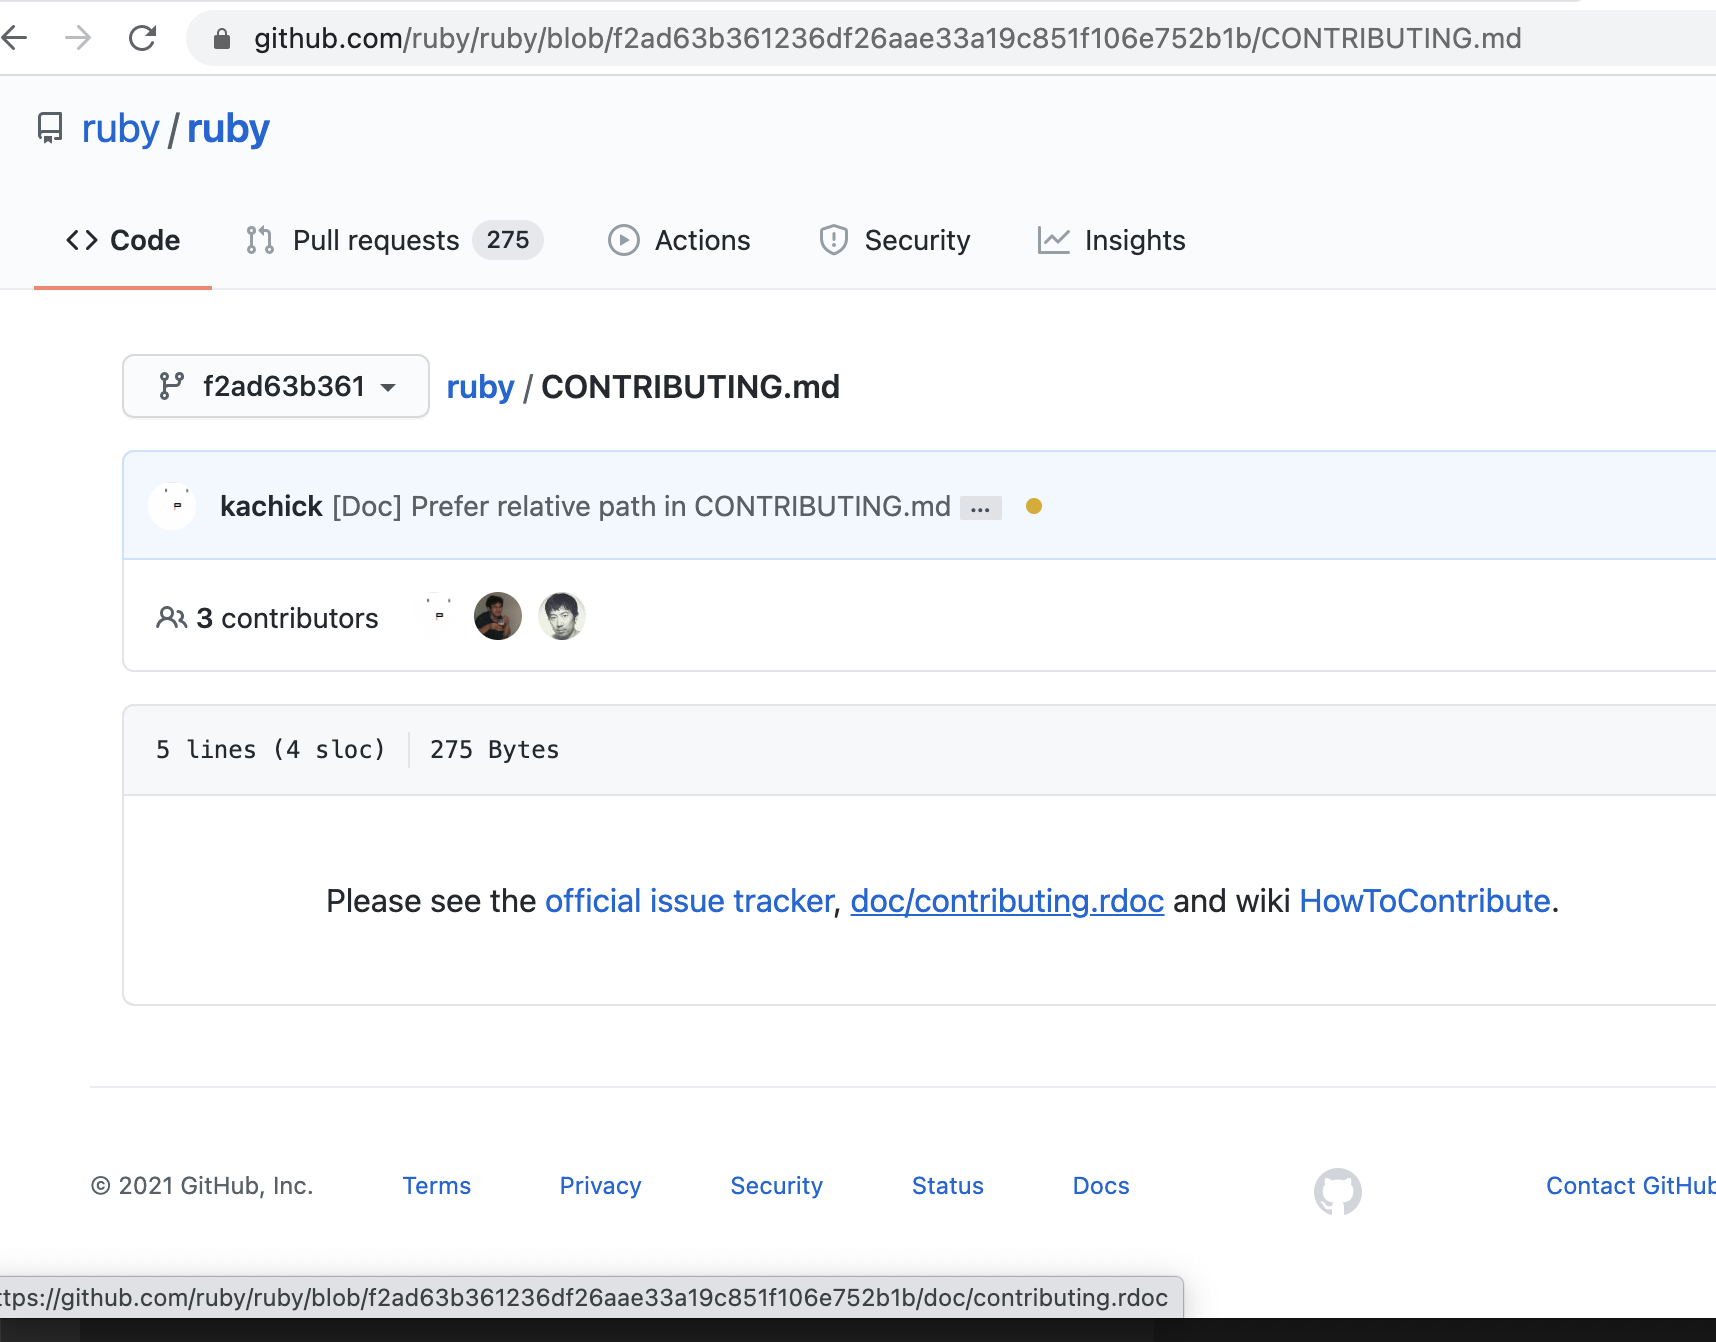Open the HowToContribute wiki link

(1425, 901)
